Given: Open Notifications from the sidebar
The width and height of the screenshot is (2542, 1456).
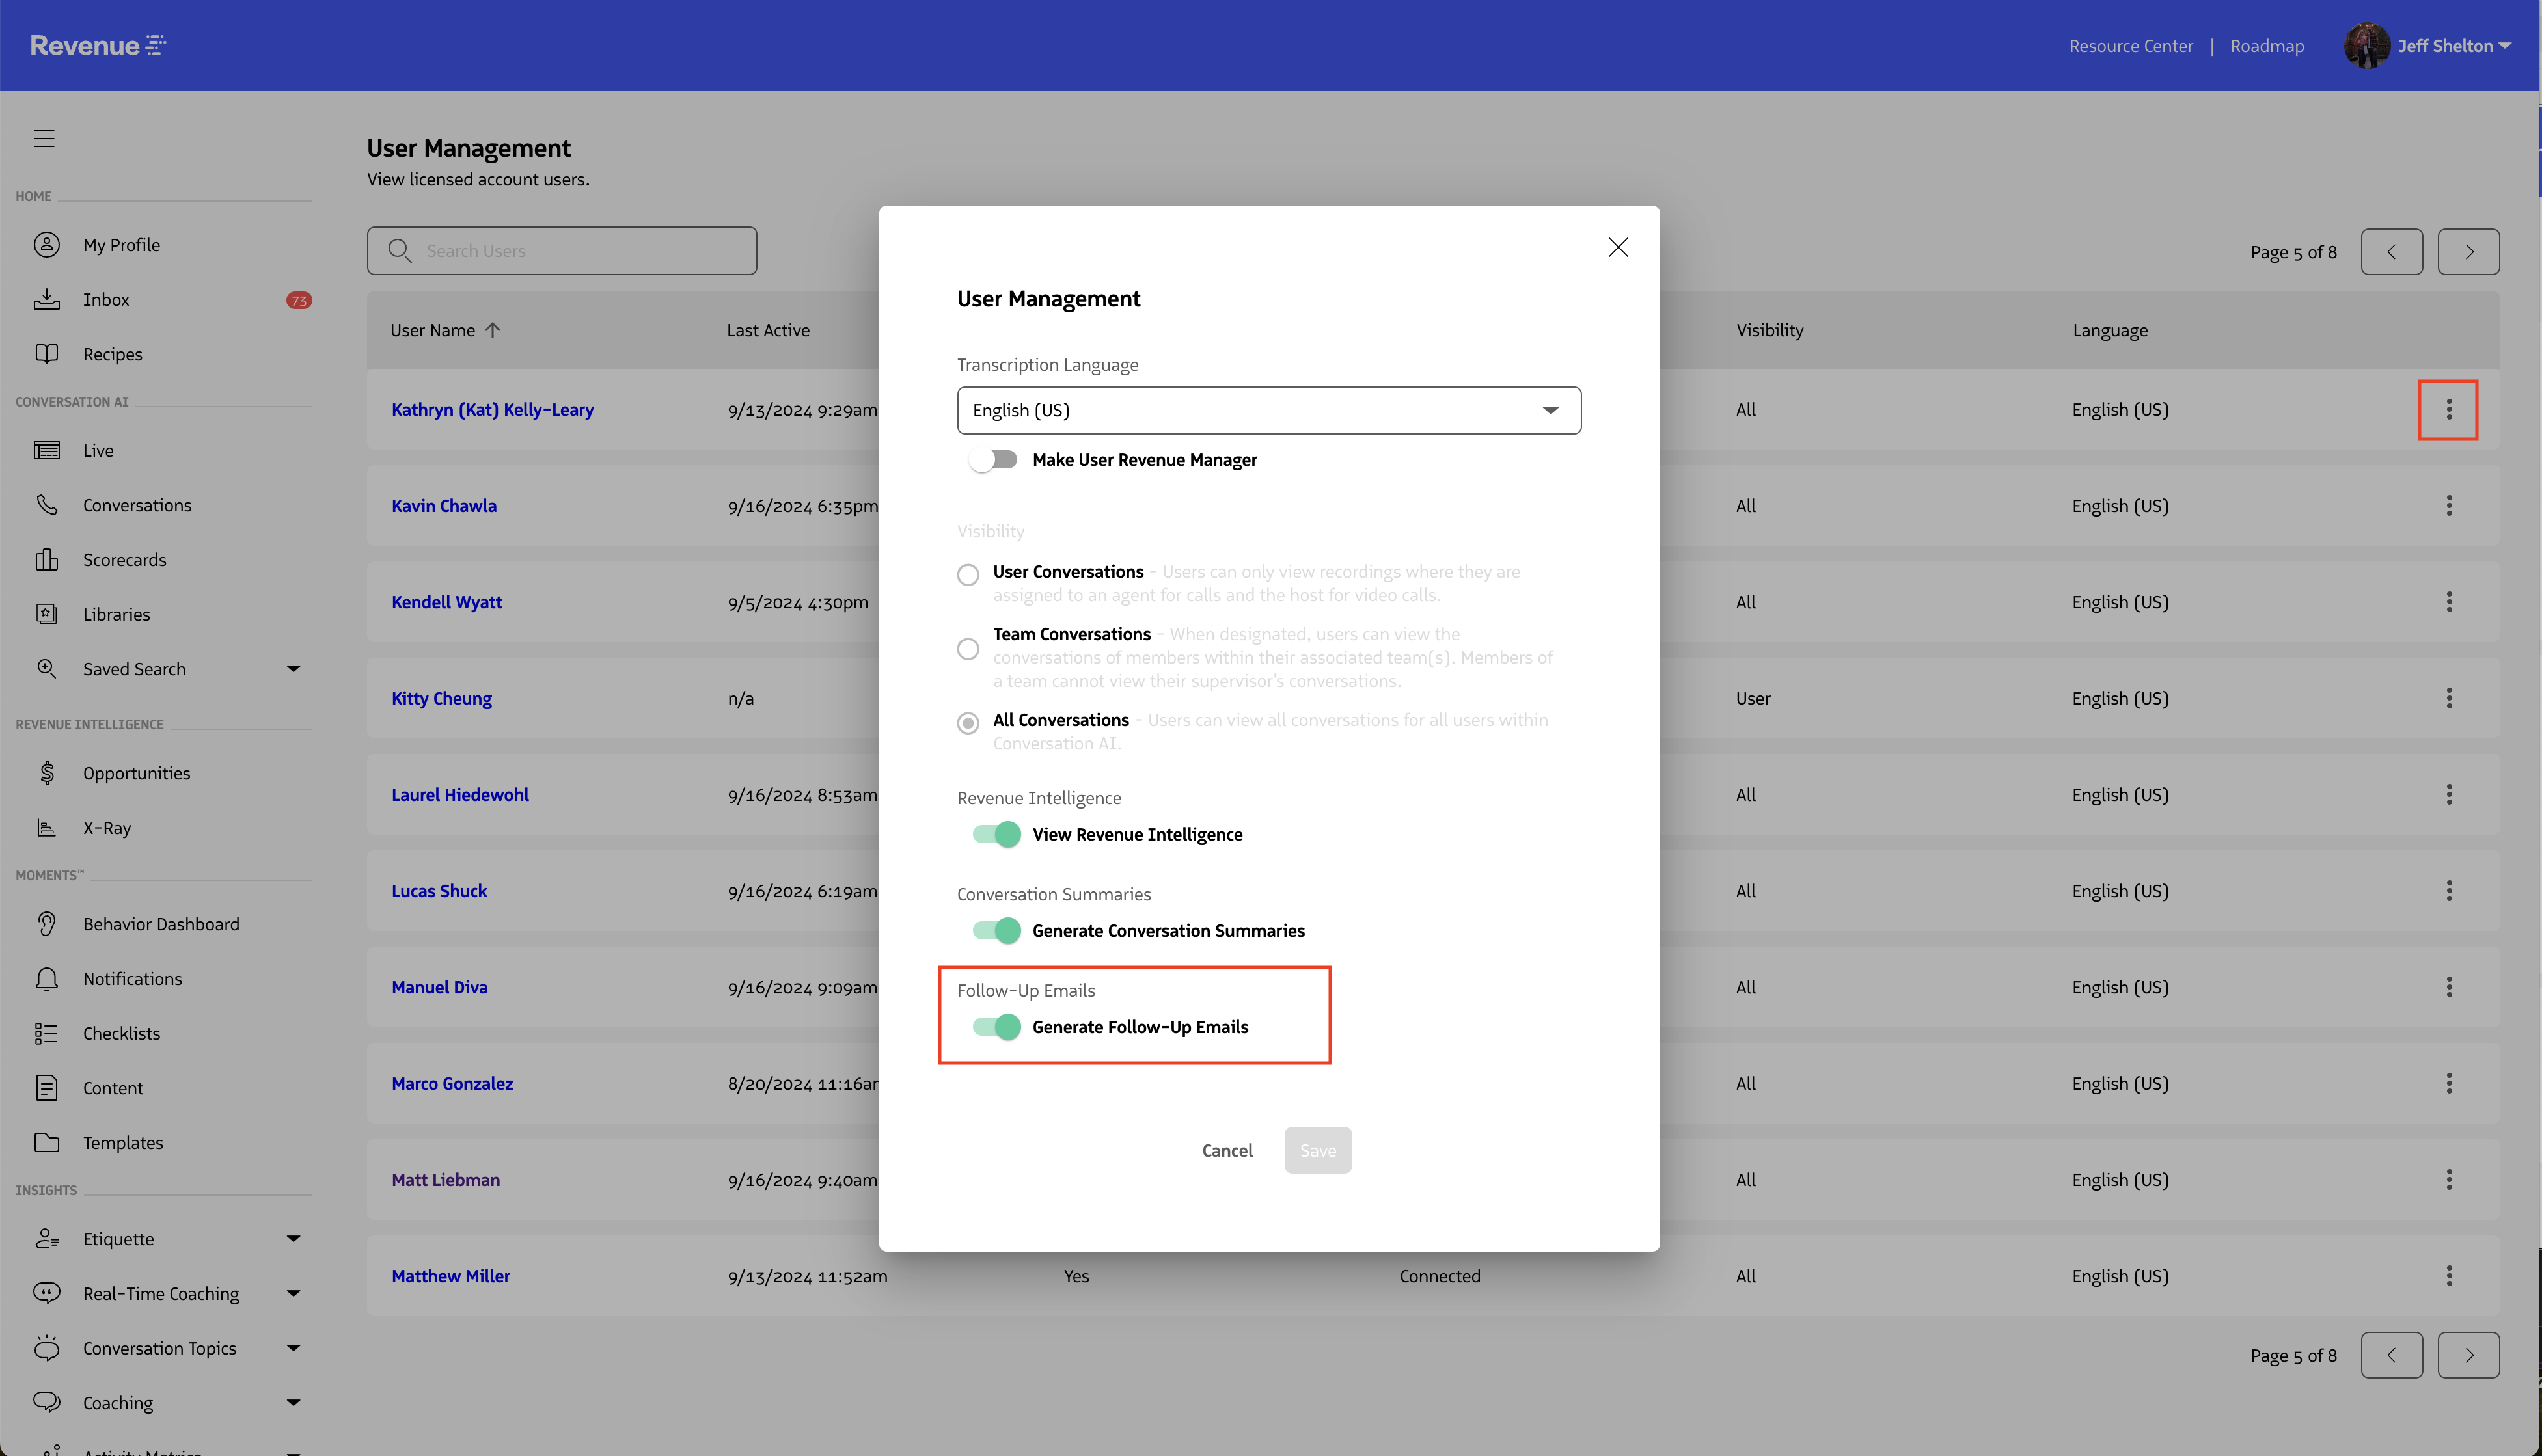Looking at the screenshot, I should coord(132,978).
